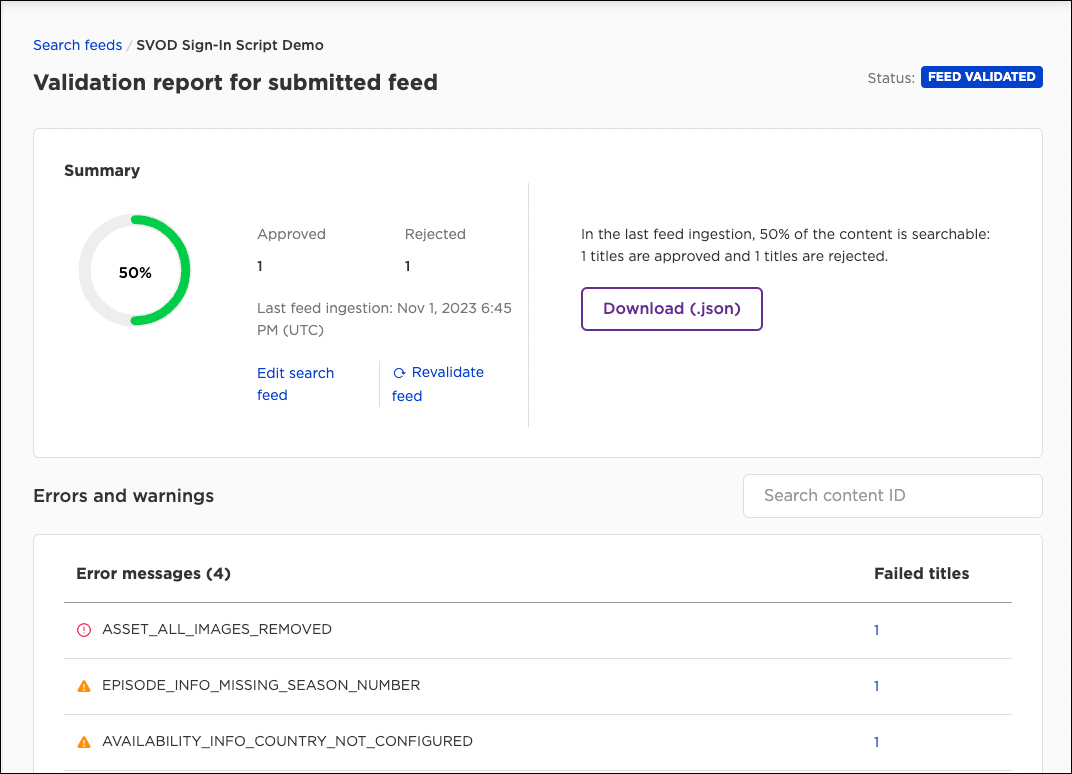This screenshot has width=1072, height=774.
Task: Click the Download (.json) button
Action: 671,309
